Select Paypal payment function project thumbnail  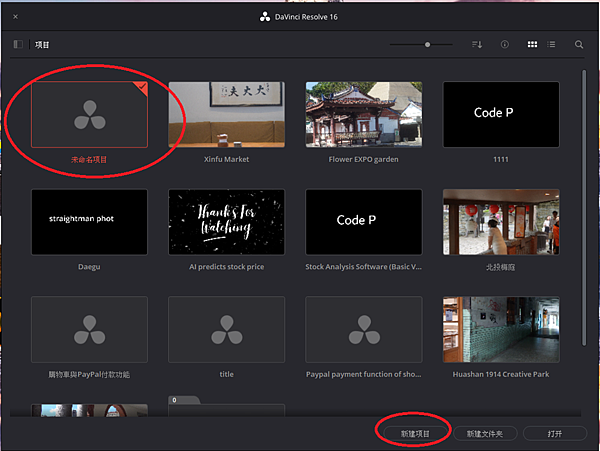click(364, 329)
